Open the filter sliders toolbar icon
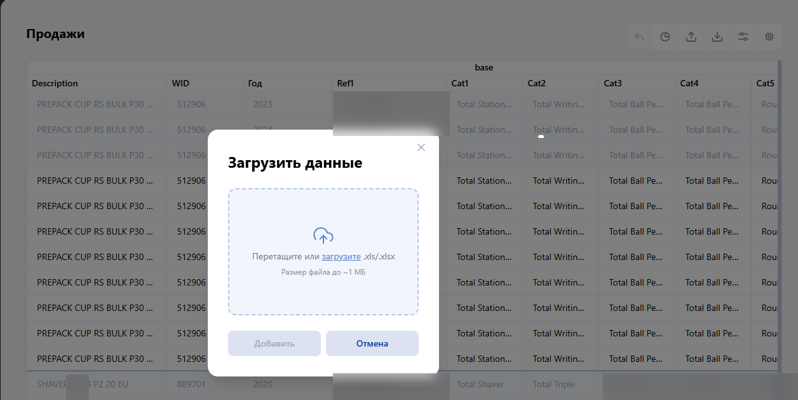 [743, 37]
